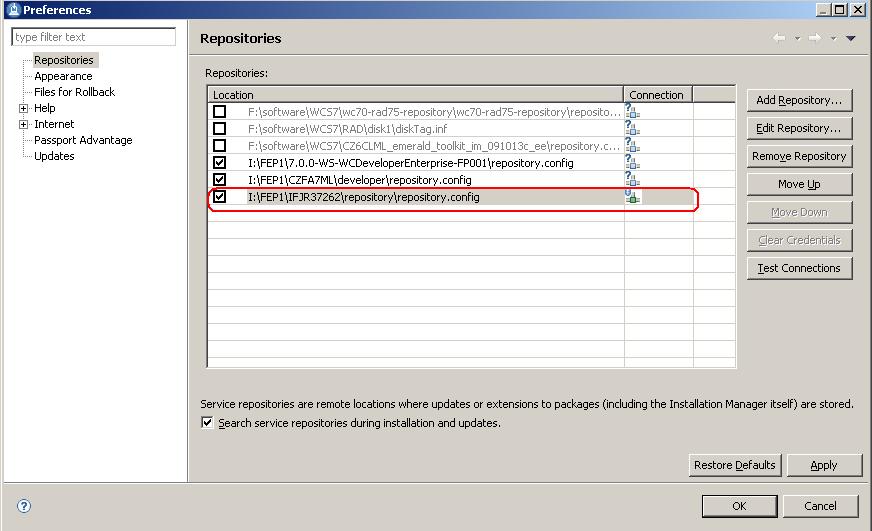Focus the type filter text field
This screenshot has width=872, height=531.
coord(93,37)
